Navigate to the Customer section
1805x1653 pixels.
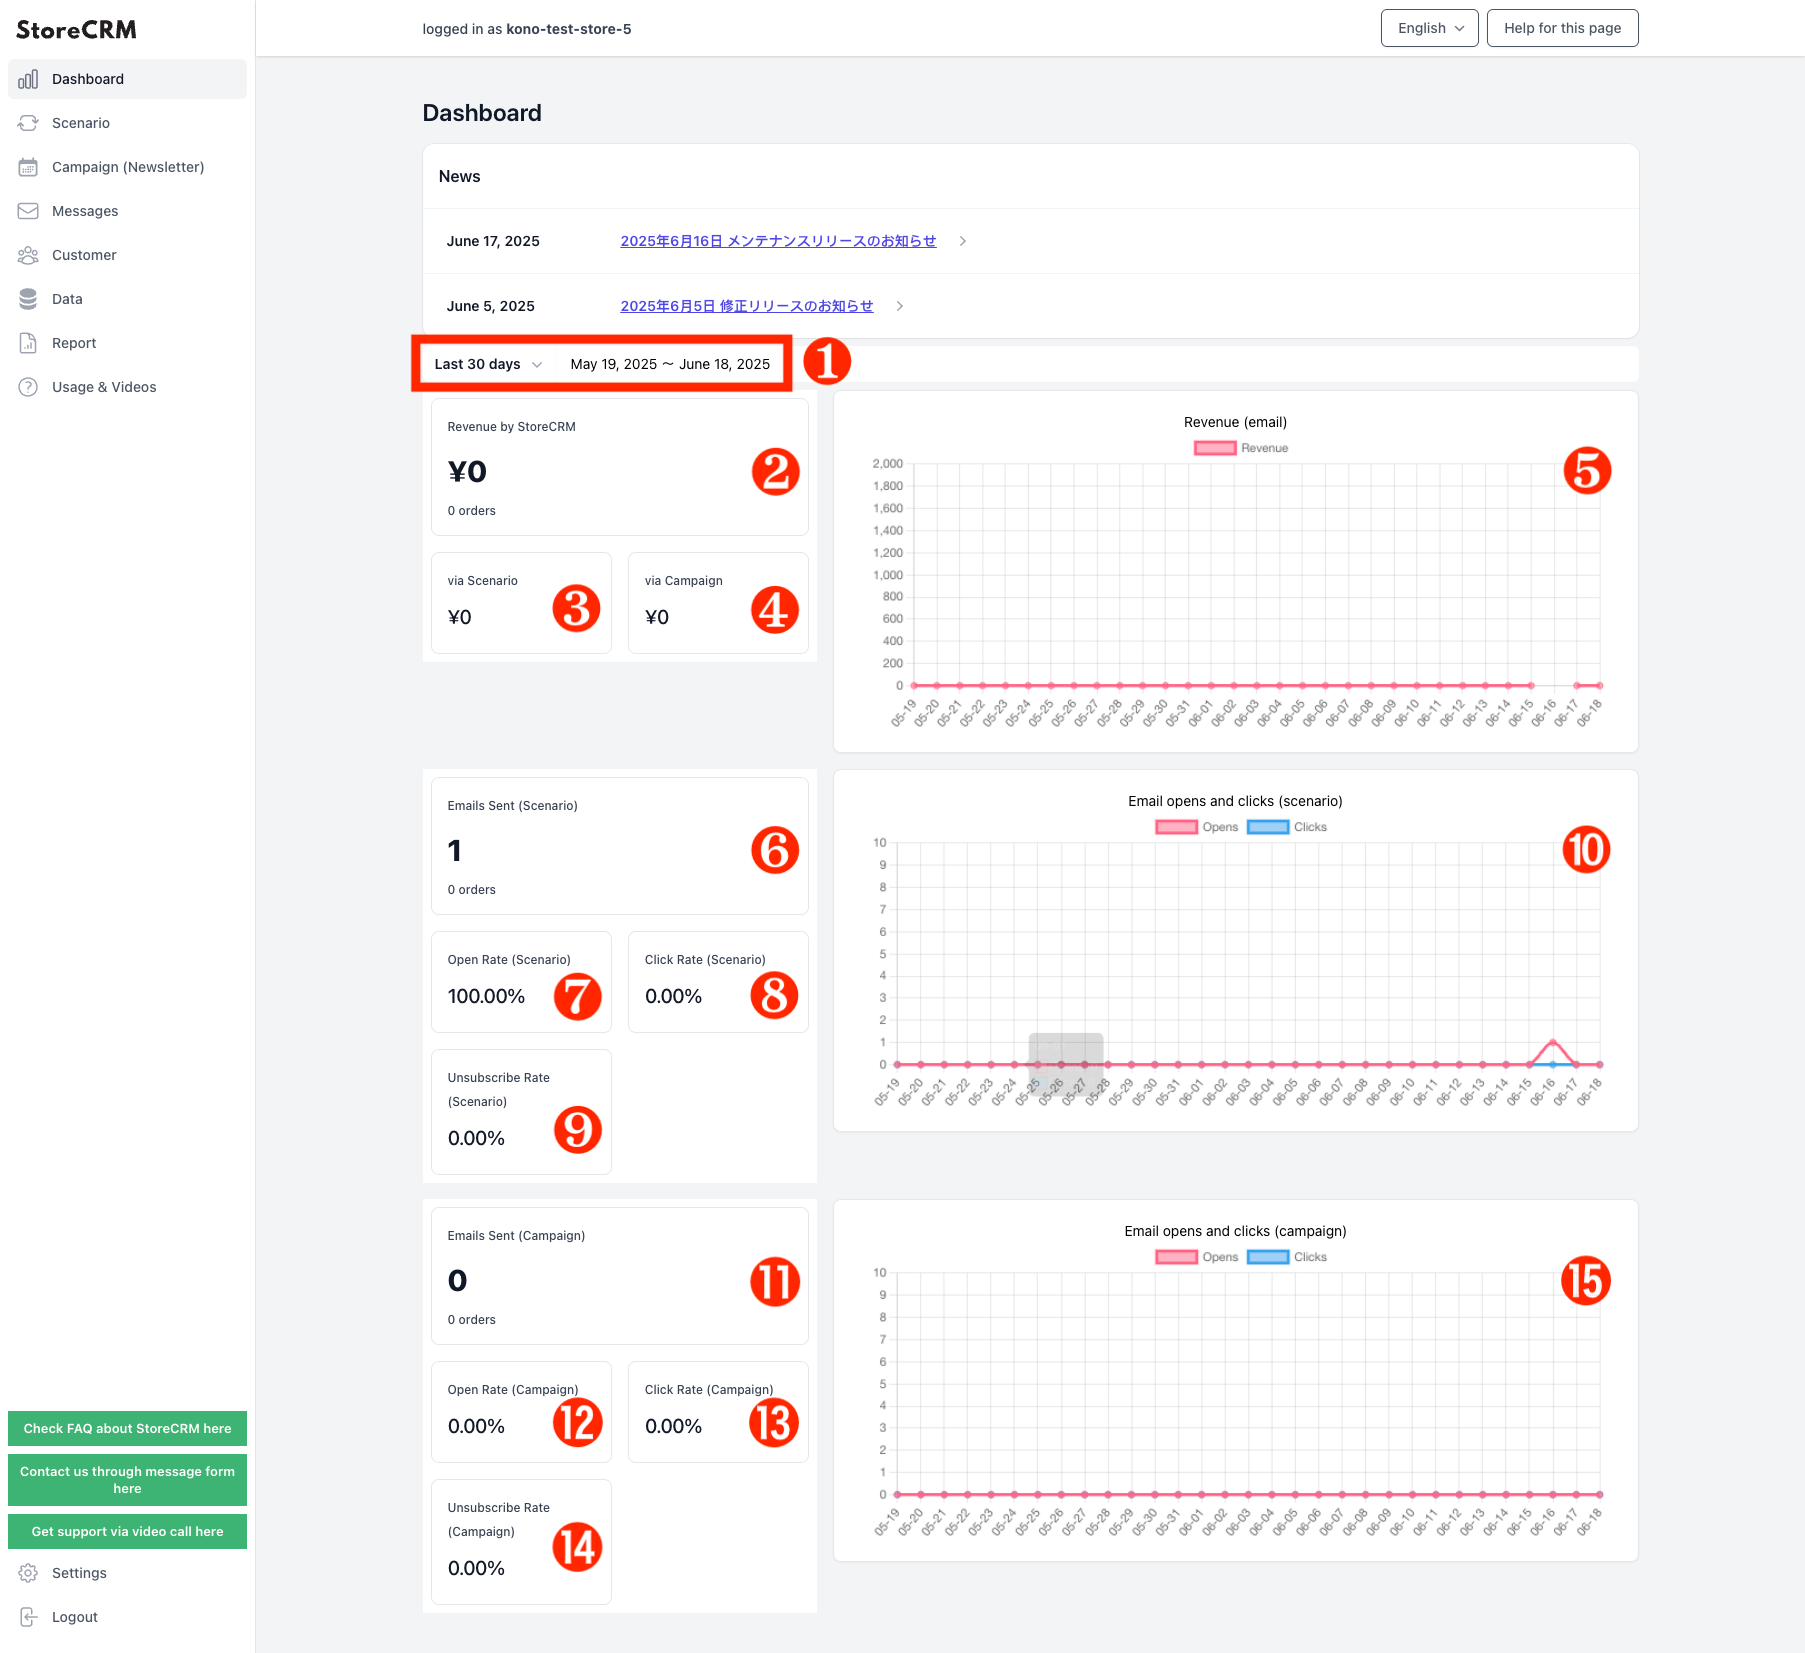[x=127, y=255]
